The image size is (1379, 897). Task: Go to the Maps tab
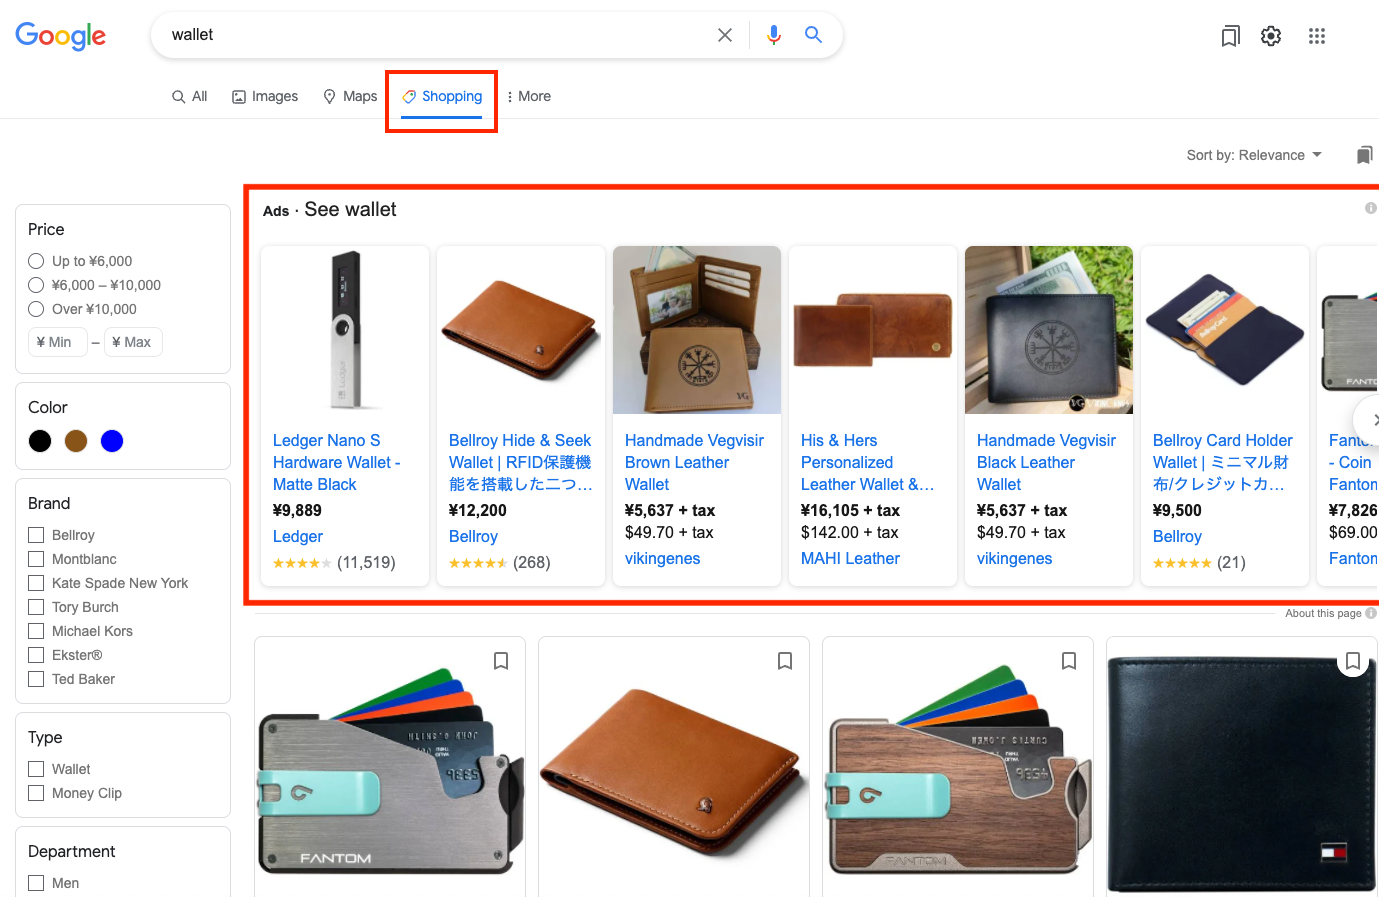point(350,96)
